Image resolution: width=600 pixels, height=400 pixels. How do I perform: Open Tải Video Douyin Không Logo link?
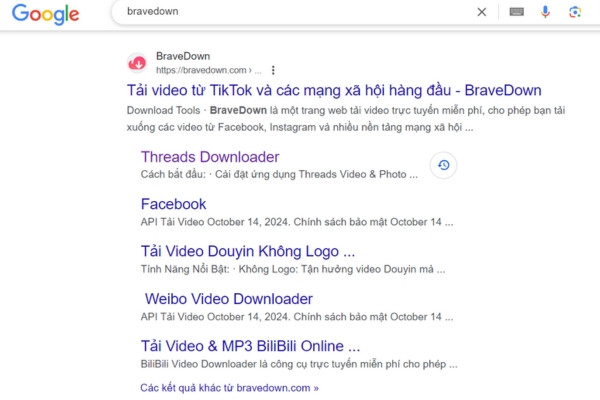pos(248,251)
